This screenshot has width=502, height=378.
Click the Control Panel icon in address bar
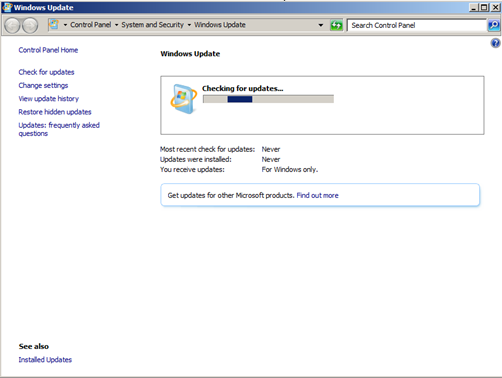click(54, 25)
